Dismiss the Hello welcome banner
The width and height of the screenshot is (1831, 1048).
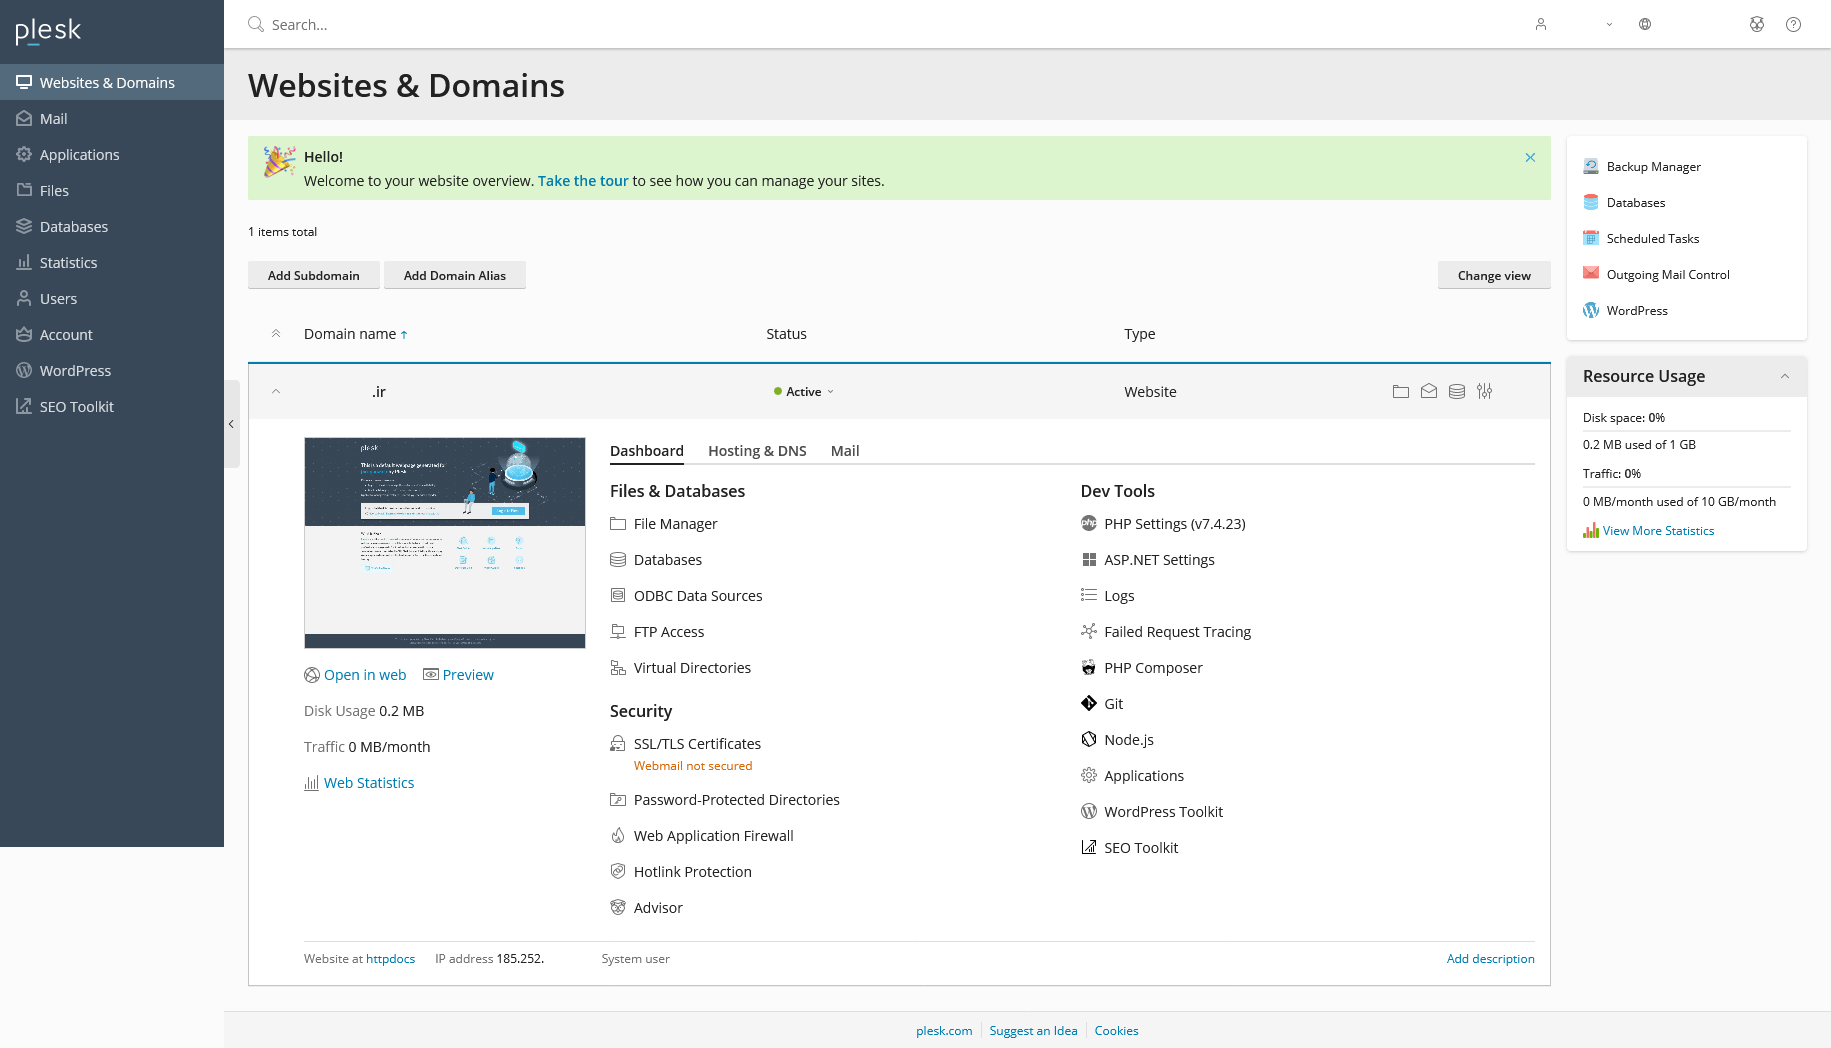point(1530,158)
